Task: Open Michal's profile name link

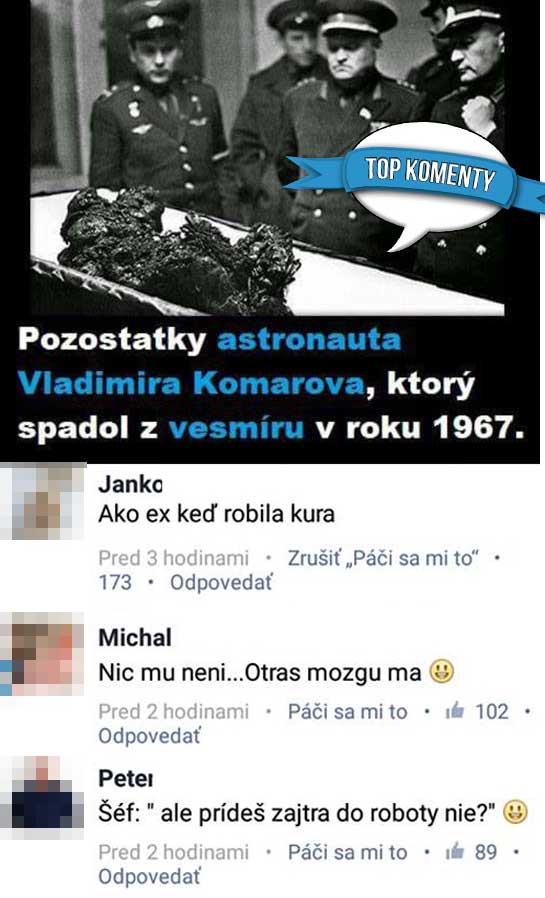Action: point(135,637)
